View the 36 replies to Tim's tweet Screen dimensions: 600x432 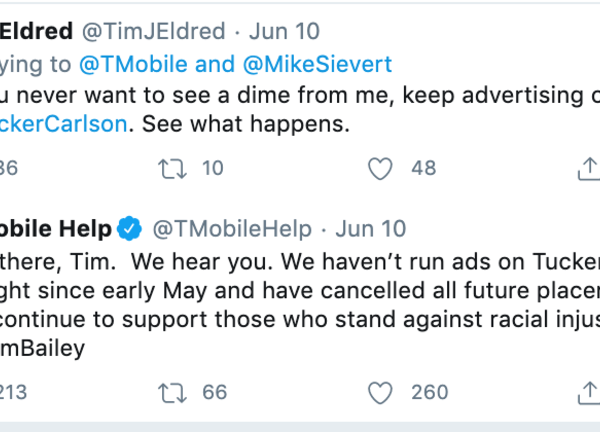(x=8, y=169)
